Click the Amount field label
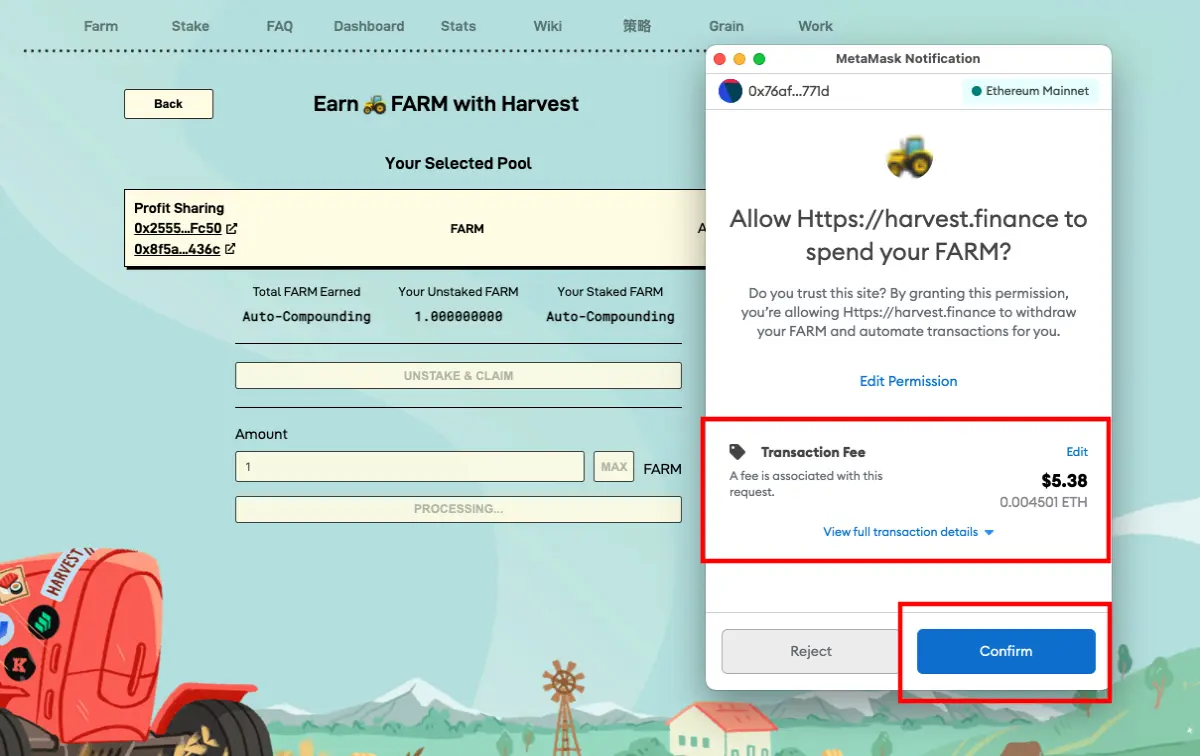This screenshot has width=1200, height=756. pos(261,434)
